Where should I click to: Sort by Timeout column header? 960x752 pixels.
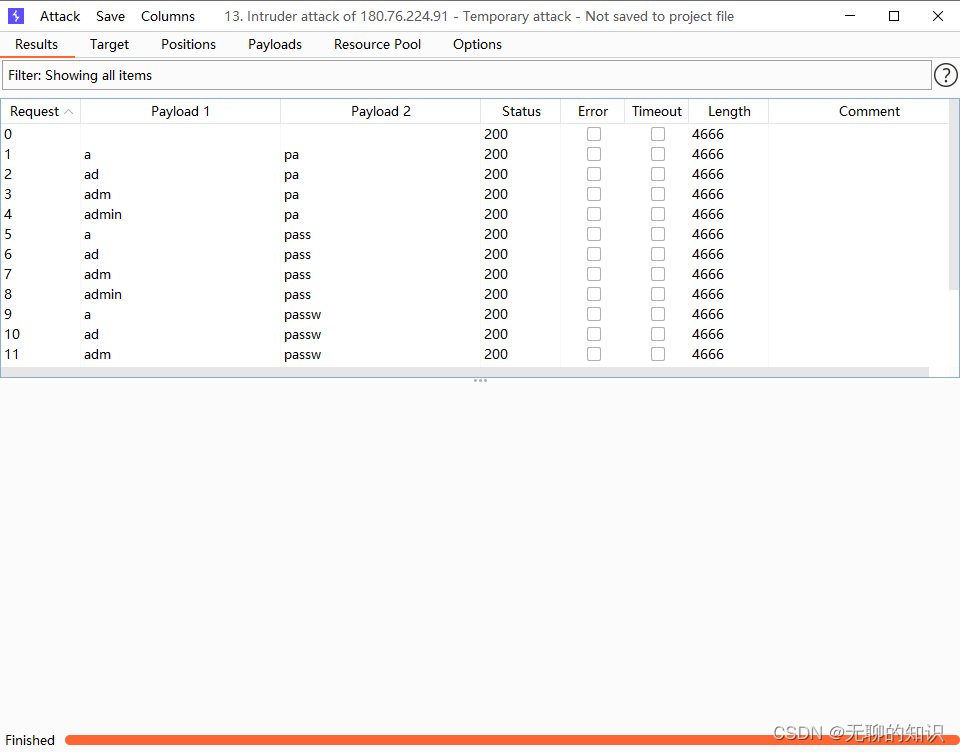(657, 111)
